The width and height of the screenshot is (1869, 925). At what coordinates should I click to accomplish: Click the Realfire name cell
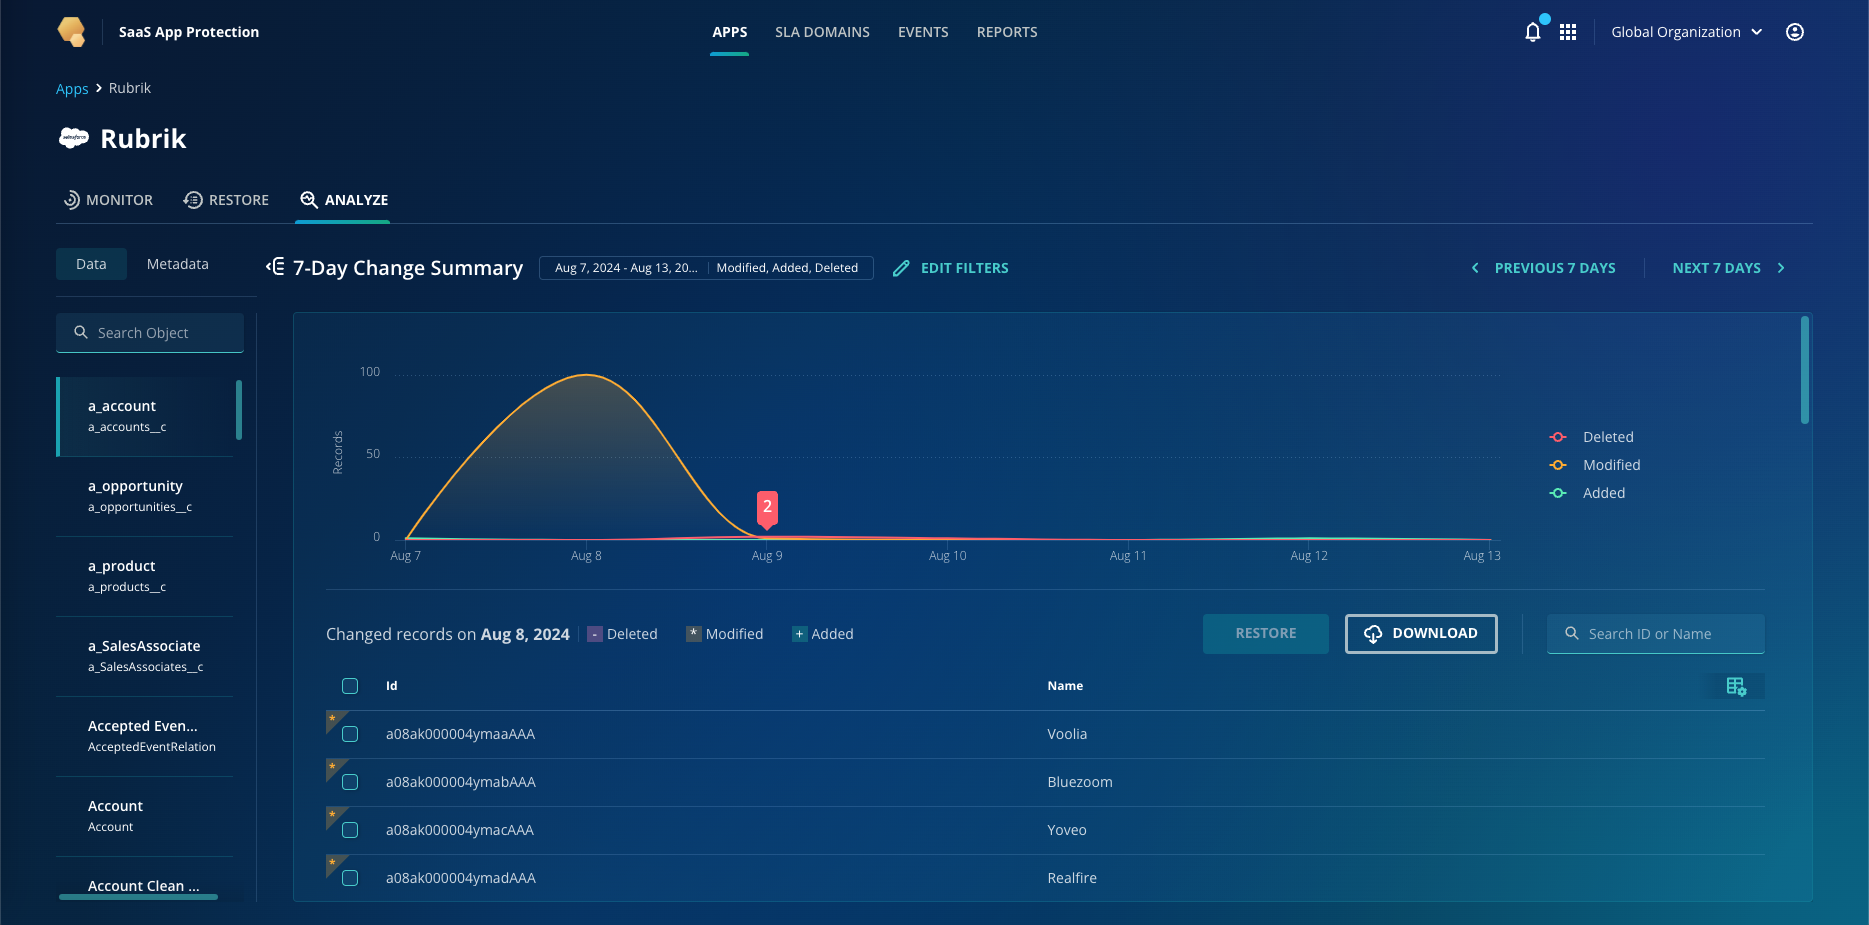[x=1072, y=878]
